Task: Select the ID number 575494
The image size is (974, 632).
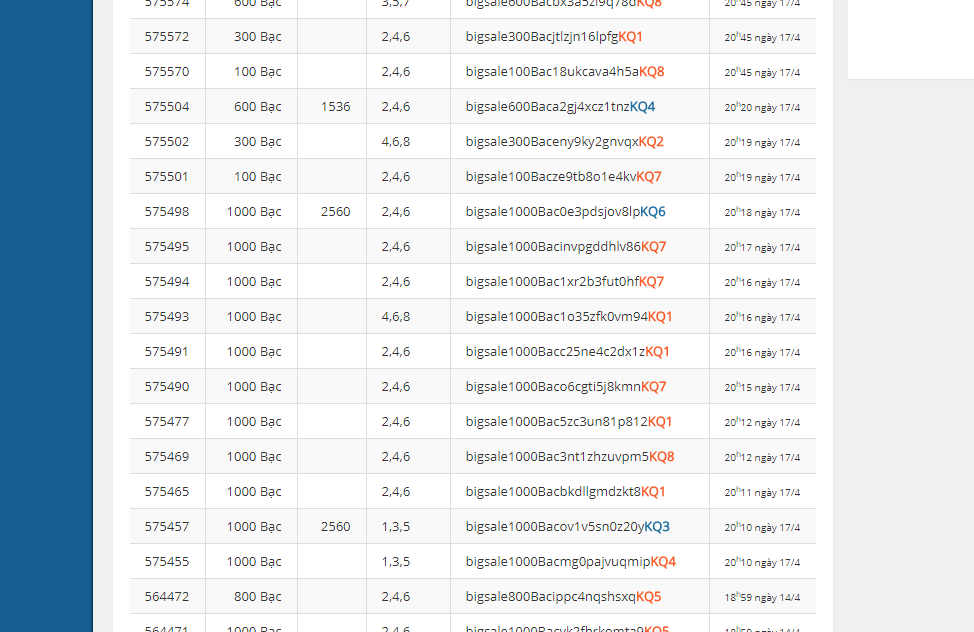Action: click(x=167, y=282)
